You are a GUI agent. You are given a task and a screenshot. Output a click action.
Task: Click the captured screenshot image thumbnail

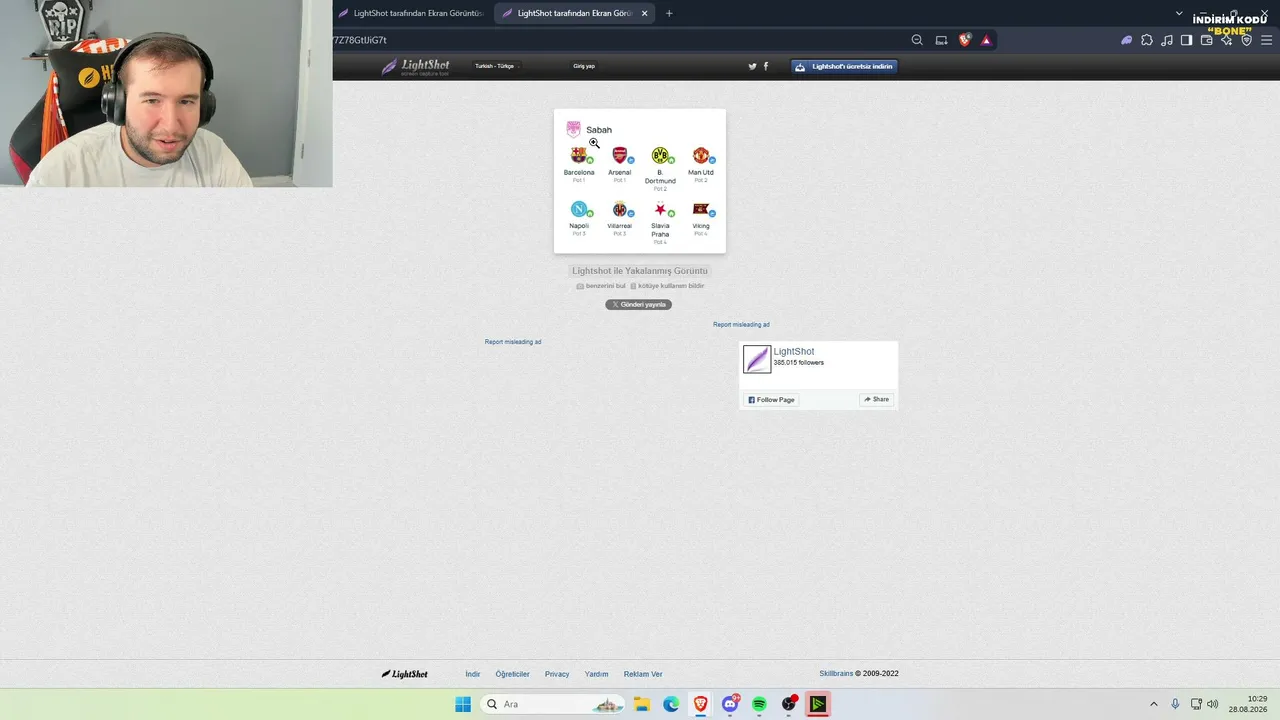pos(640,181)
